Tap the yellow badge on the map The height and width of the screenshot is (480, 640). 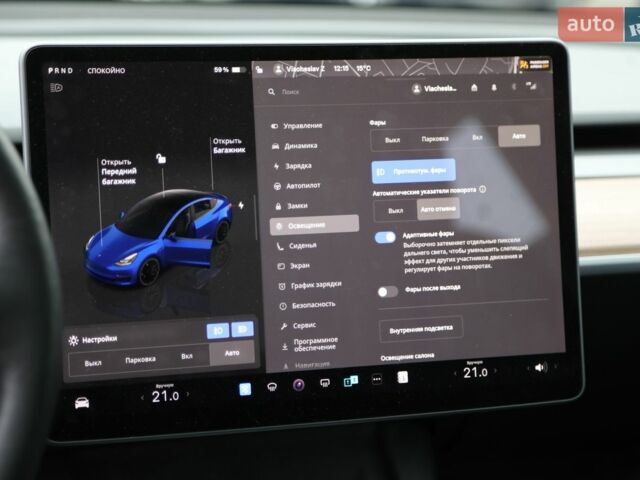[534, 64]
